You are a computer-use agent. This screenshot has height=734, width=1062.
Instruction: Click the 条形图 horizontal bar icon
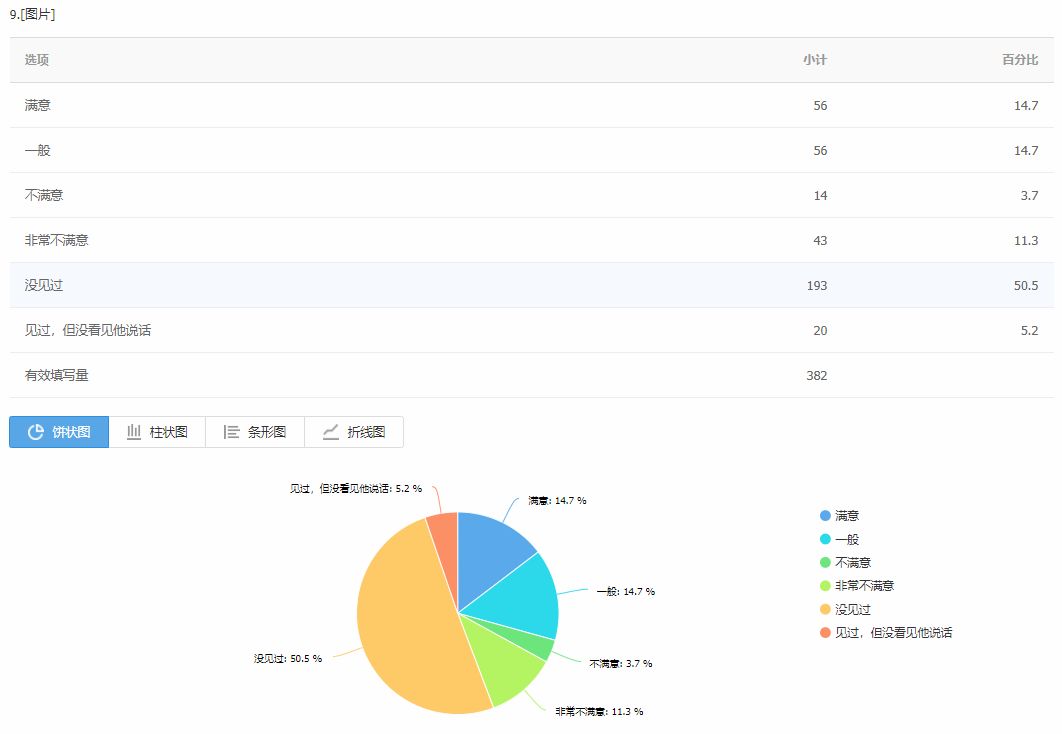[x=232, y=432]
